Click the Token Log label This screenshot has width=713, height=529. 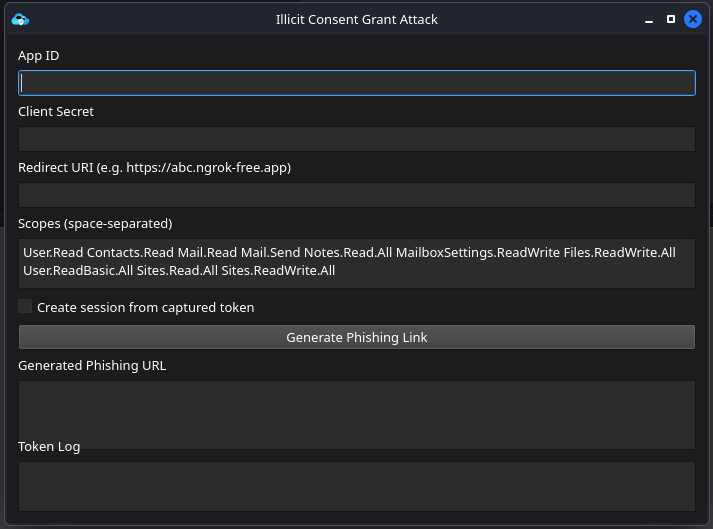point(49,447)
